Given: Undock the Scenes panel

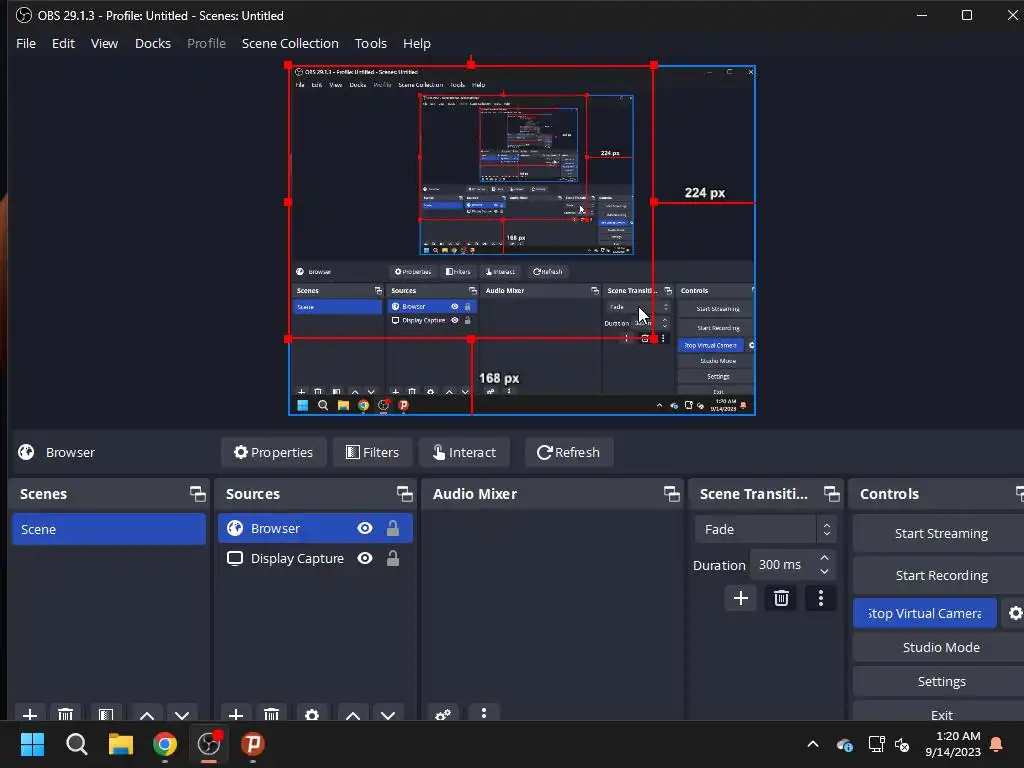Looking at the screenshot, I should tap(197, 494).
